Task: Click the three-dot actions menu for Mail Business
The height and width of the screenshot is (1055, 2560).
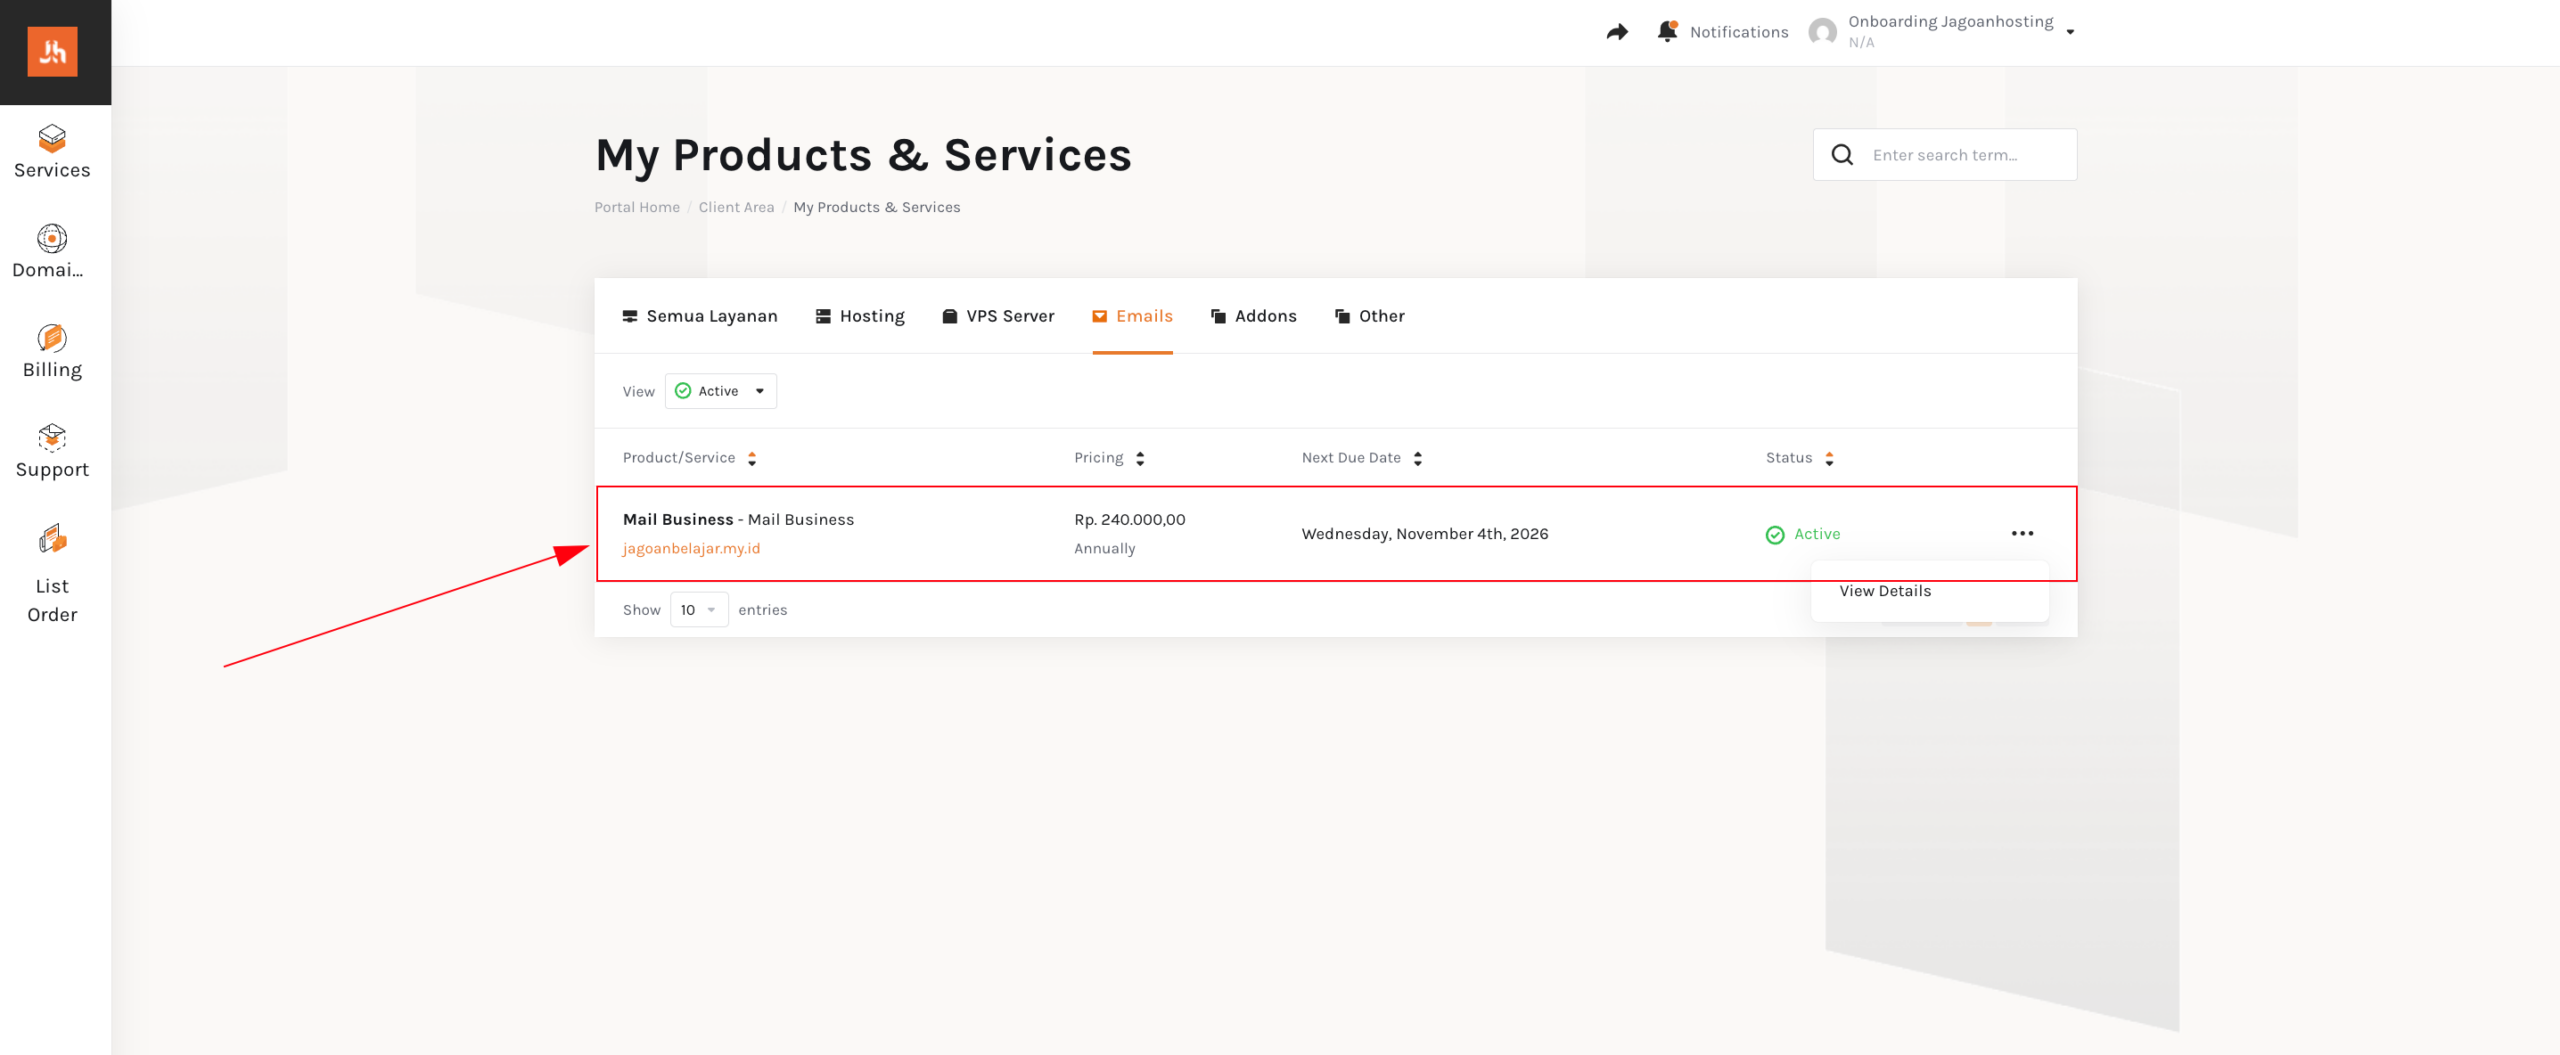Action: 2022,533
